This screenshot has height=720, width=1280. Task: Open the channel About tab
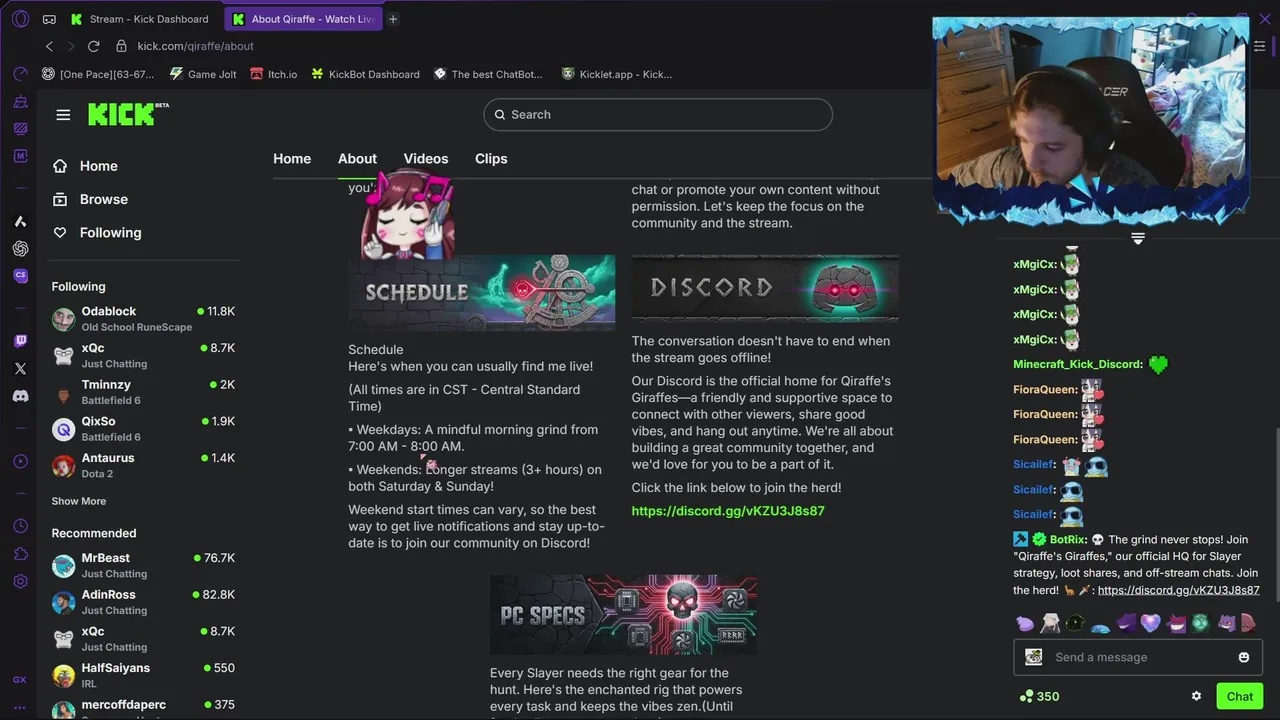click(x=357, y=159)
